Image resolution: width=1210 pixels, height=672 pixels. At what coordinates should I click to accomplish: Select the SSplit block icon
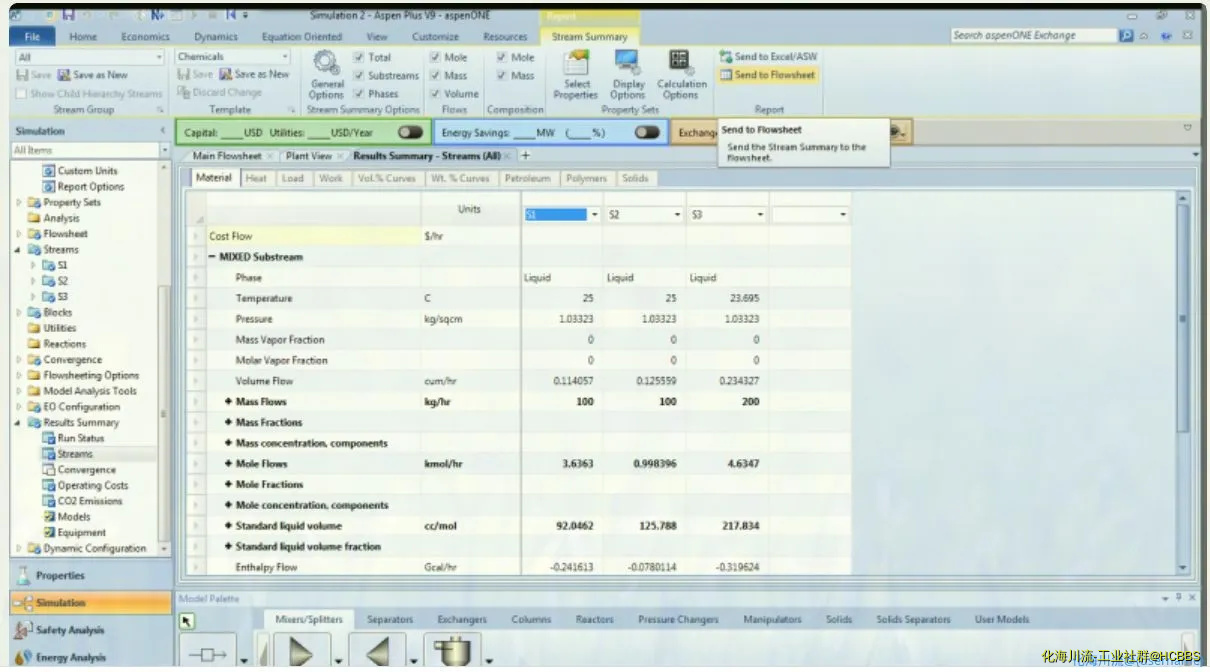coord(454,654)
